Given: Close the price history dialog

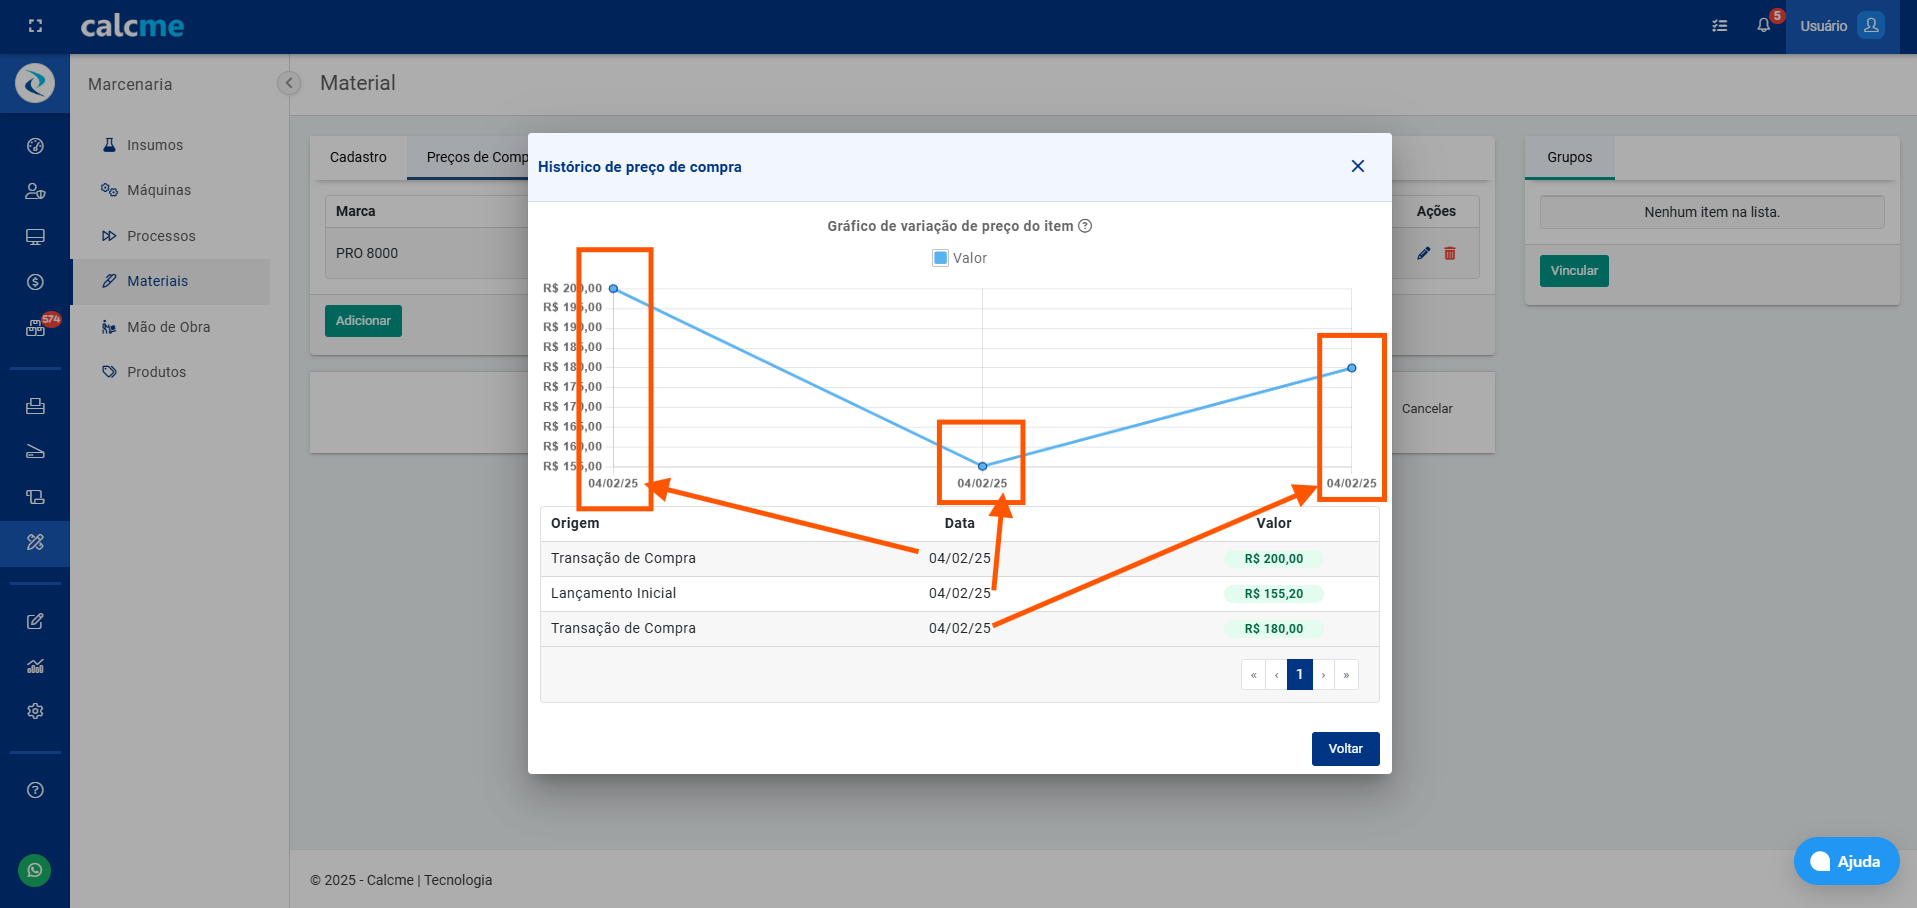Looking at the screenshot, I should click(x=1357, y=166).
